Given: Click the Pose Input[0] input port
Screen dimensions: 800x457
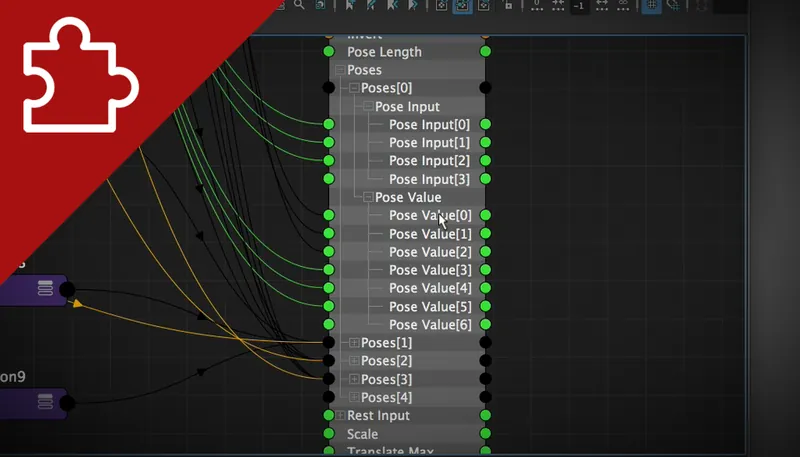Looking at the screenshot, I should tap(329, 124).
